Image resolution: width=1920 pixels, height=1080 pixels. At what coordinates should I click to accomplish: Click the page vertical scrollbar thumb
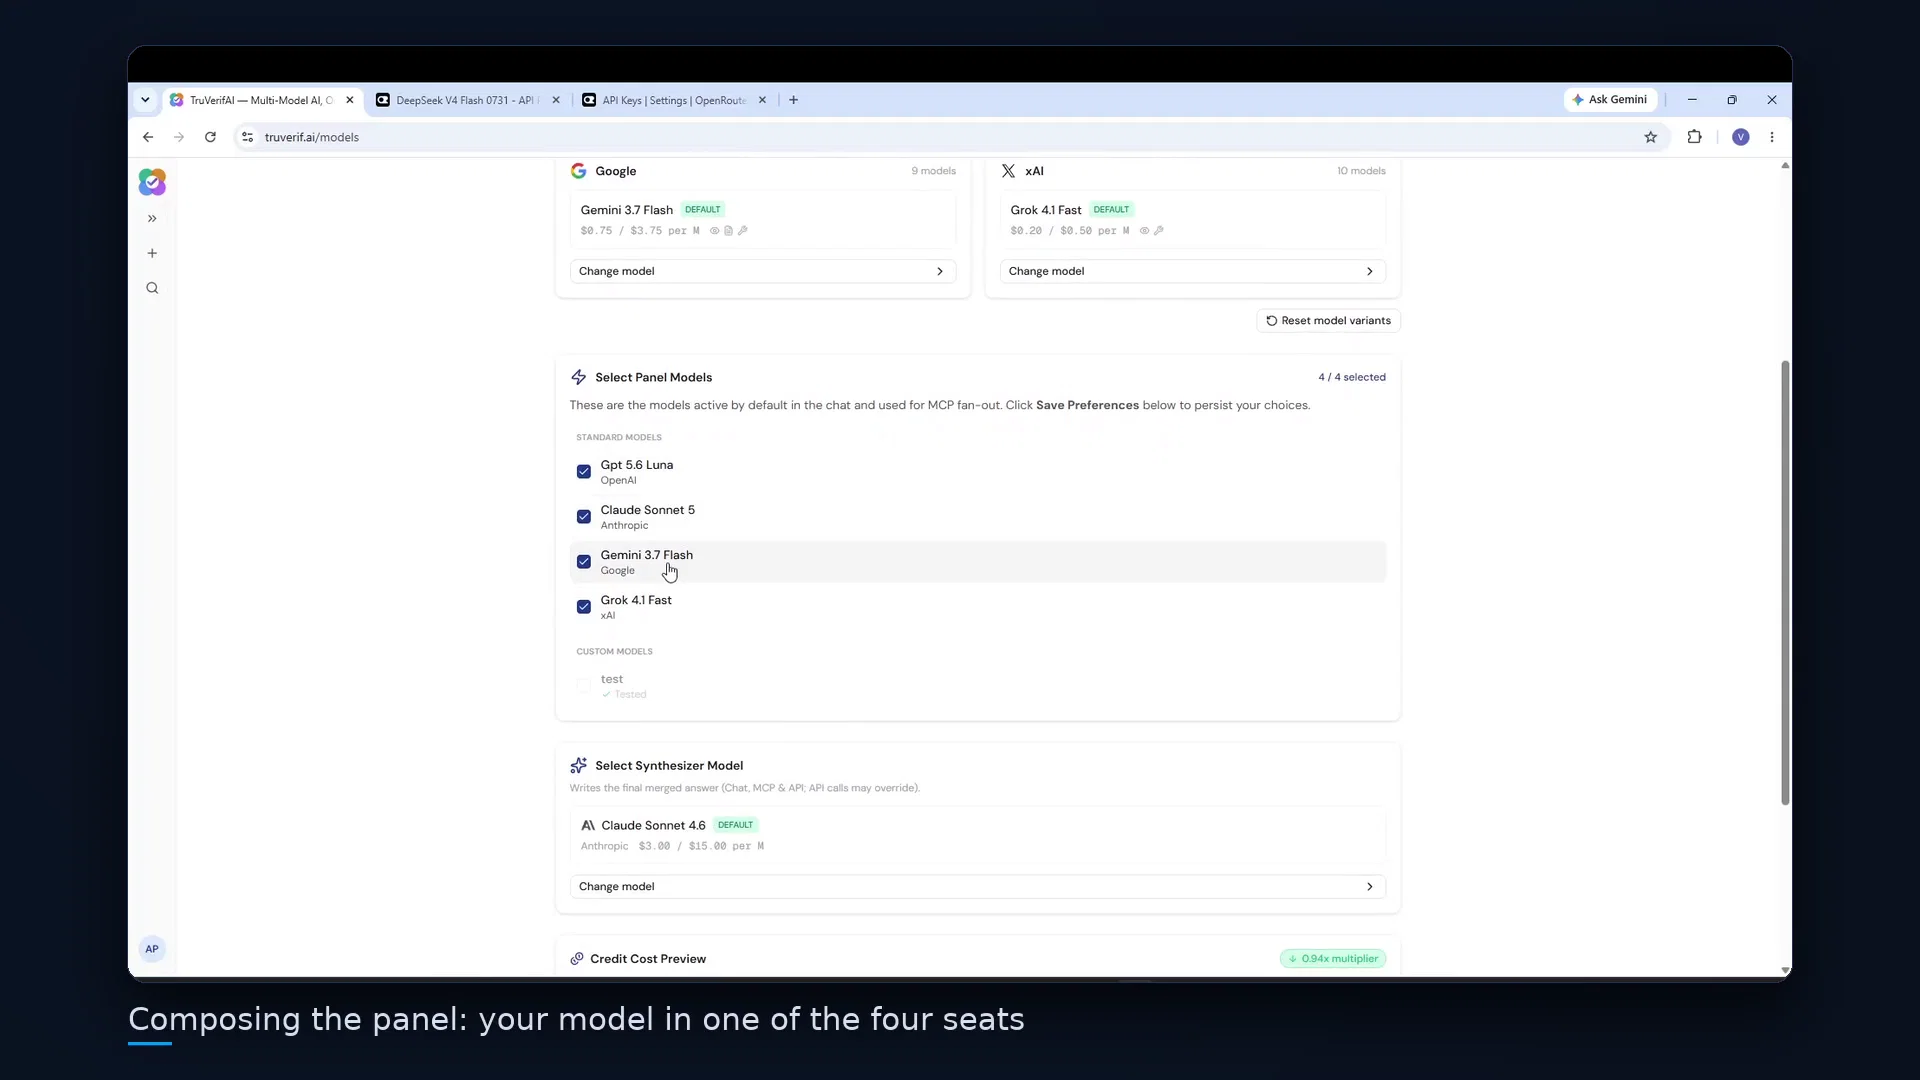click(1785, 582)
